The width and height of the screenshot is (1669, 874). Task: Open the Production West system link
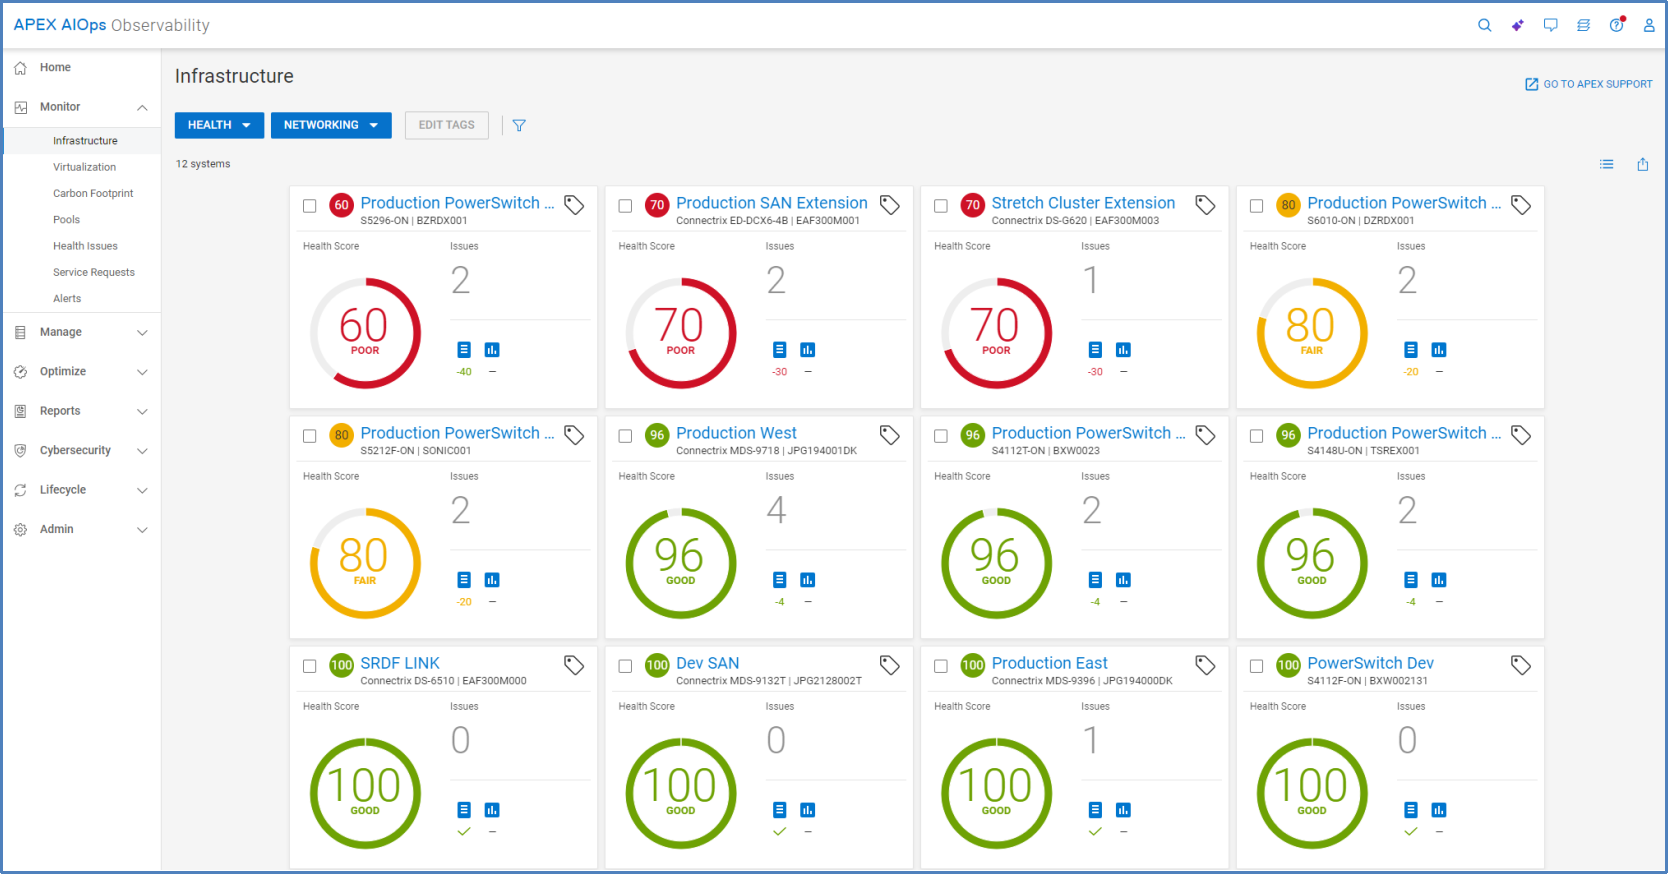[736, 433]
